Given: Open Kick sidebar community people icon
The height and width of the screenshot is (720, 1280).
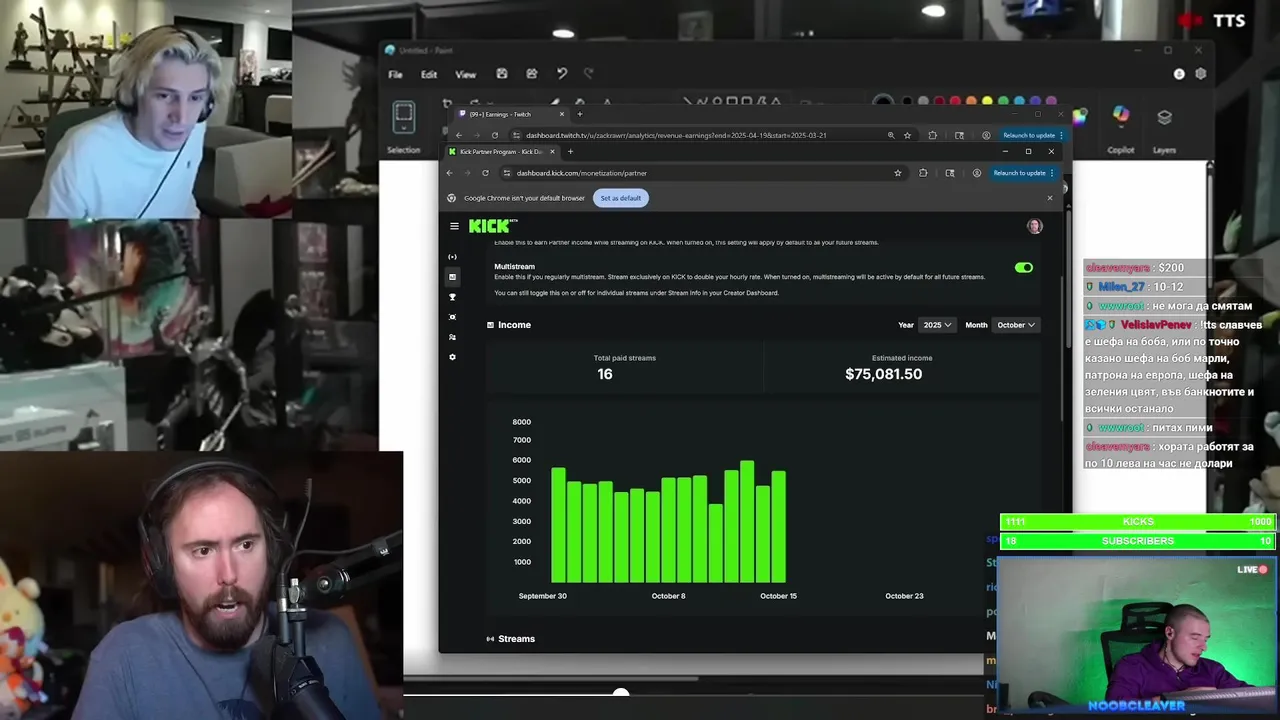Looking at the screenshot, I should [452, 337].
